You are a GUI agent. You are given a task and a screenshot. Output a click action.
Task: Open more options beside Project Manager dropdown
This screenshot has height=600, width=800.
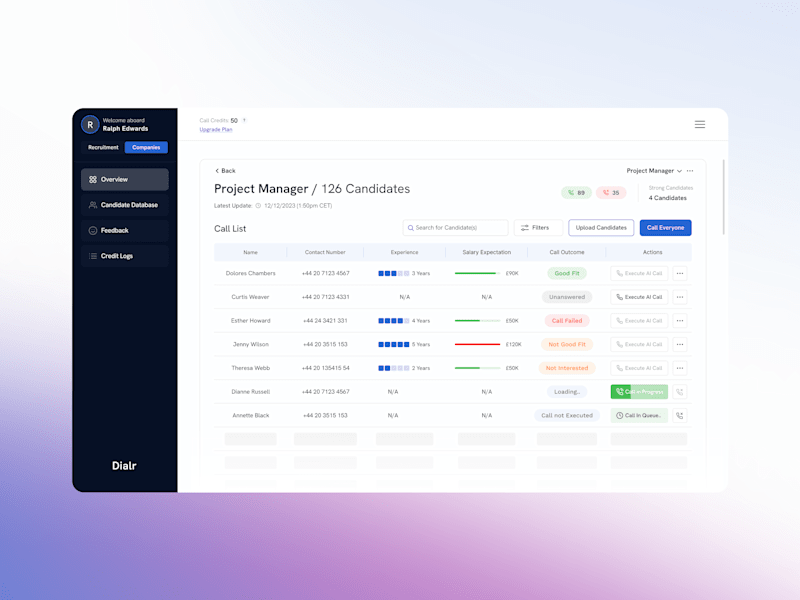[x=690, y=171]
